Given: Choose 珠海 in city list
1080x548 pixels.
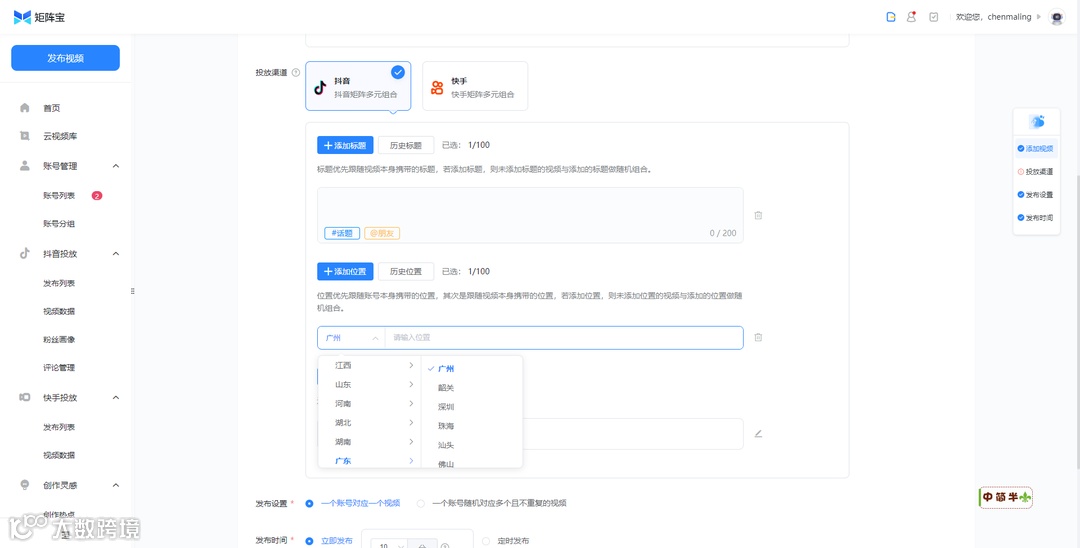Looking at the screenshot, I should coord(446,426).
